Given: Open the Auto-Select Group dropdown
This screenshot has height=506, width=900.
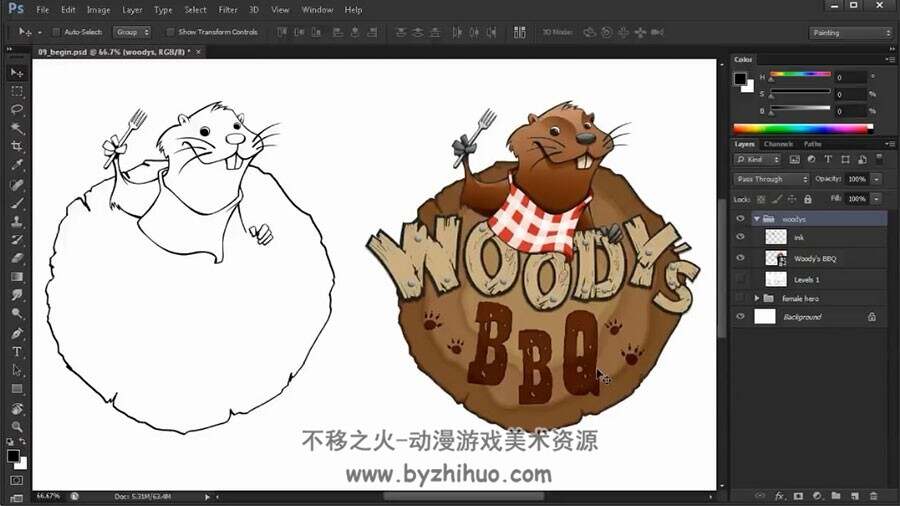Looking at the screenshot, I should (x=132, y=32).
